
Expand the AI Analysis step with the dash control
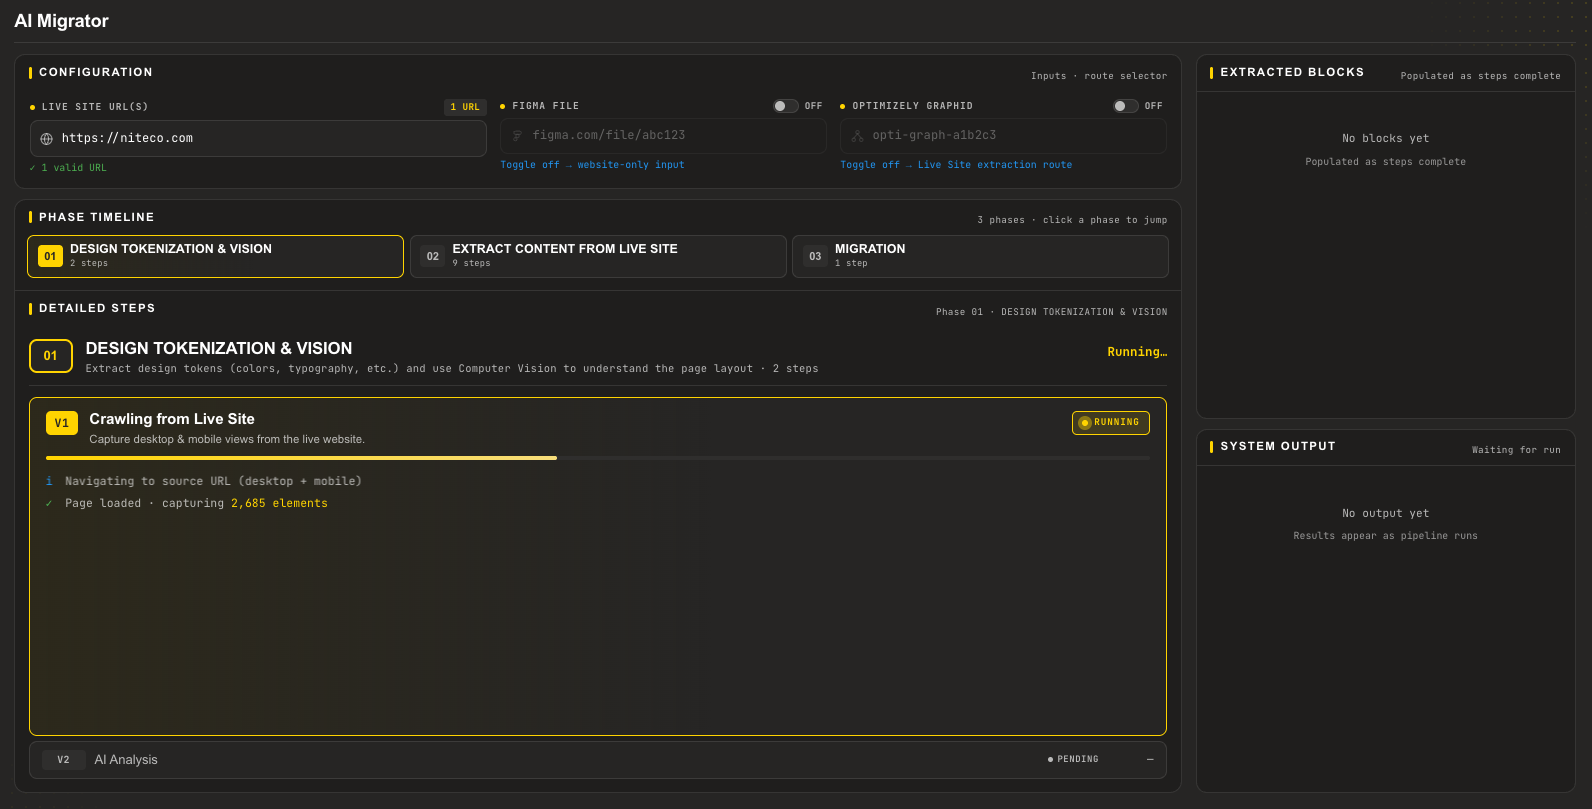(x=1150, y=760)
